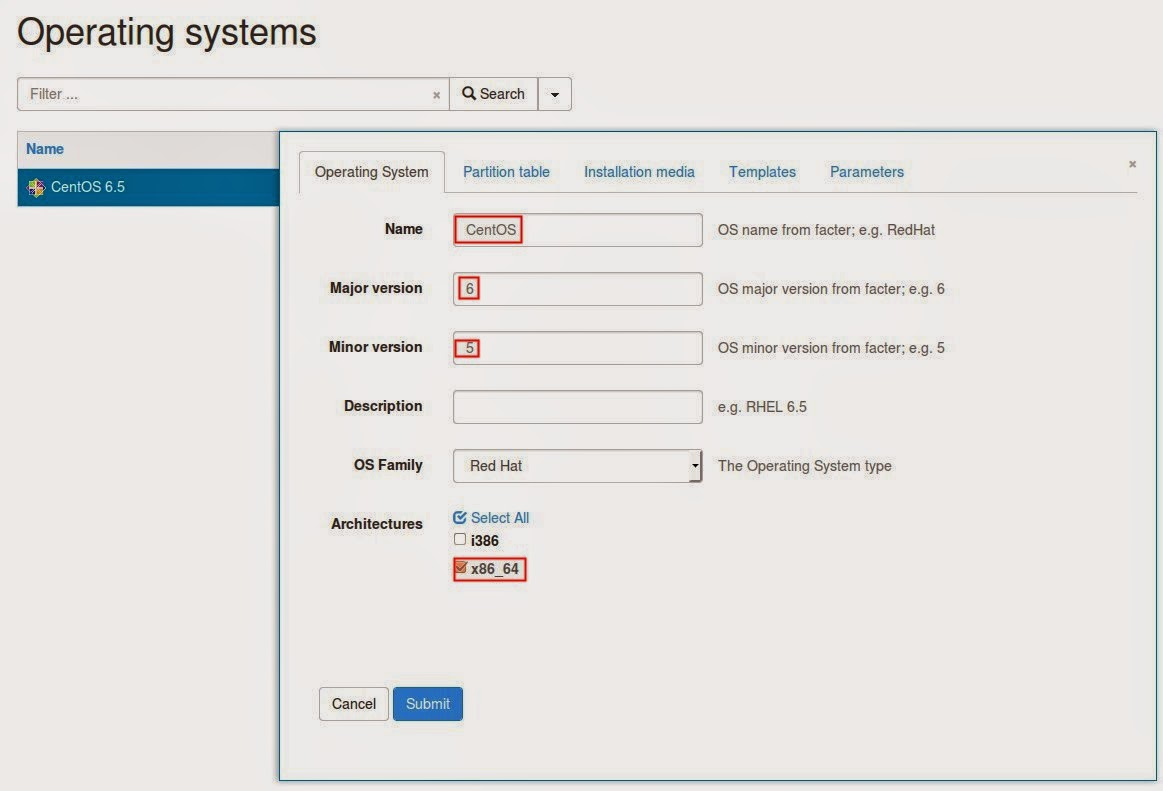Select the Parameters tab
This screenshot has width=1163, height=791.
point(866,172)
